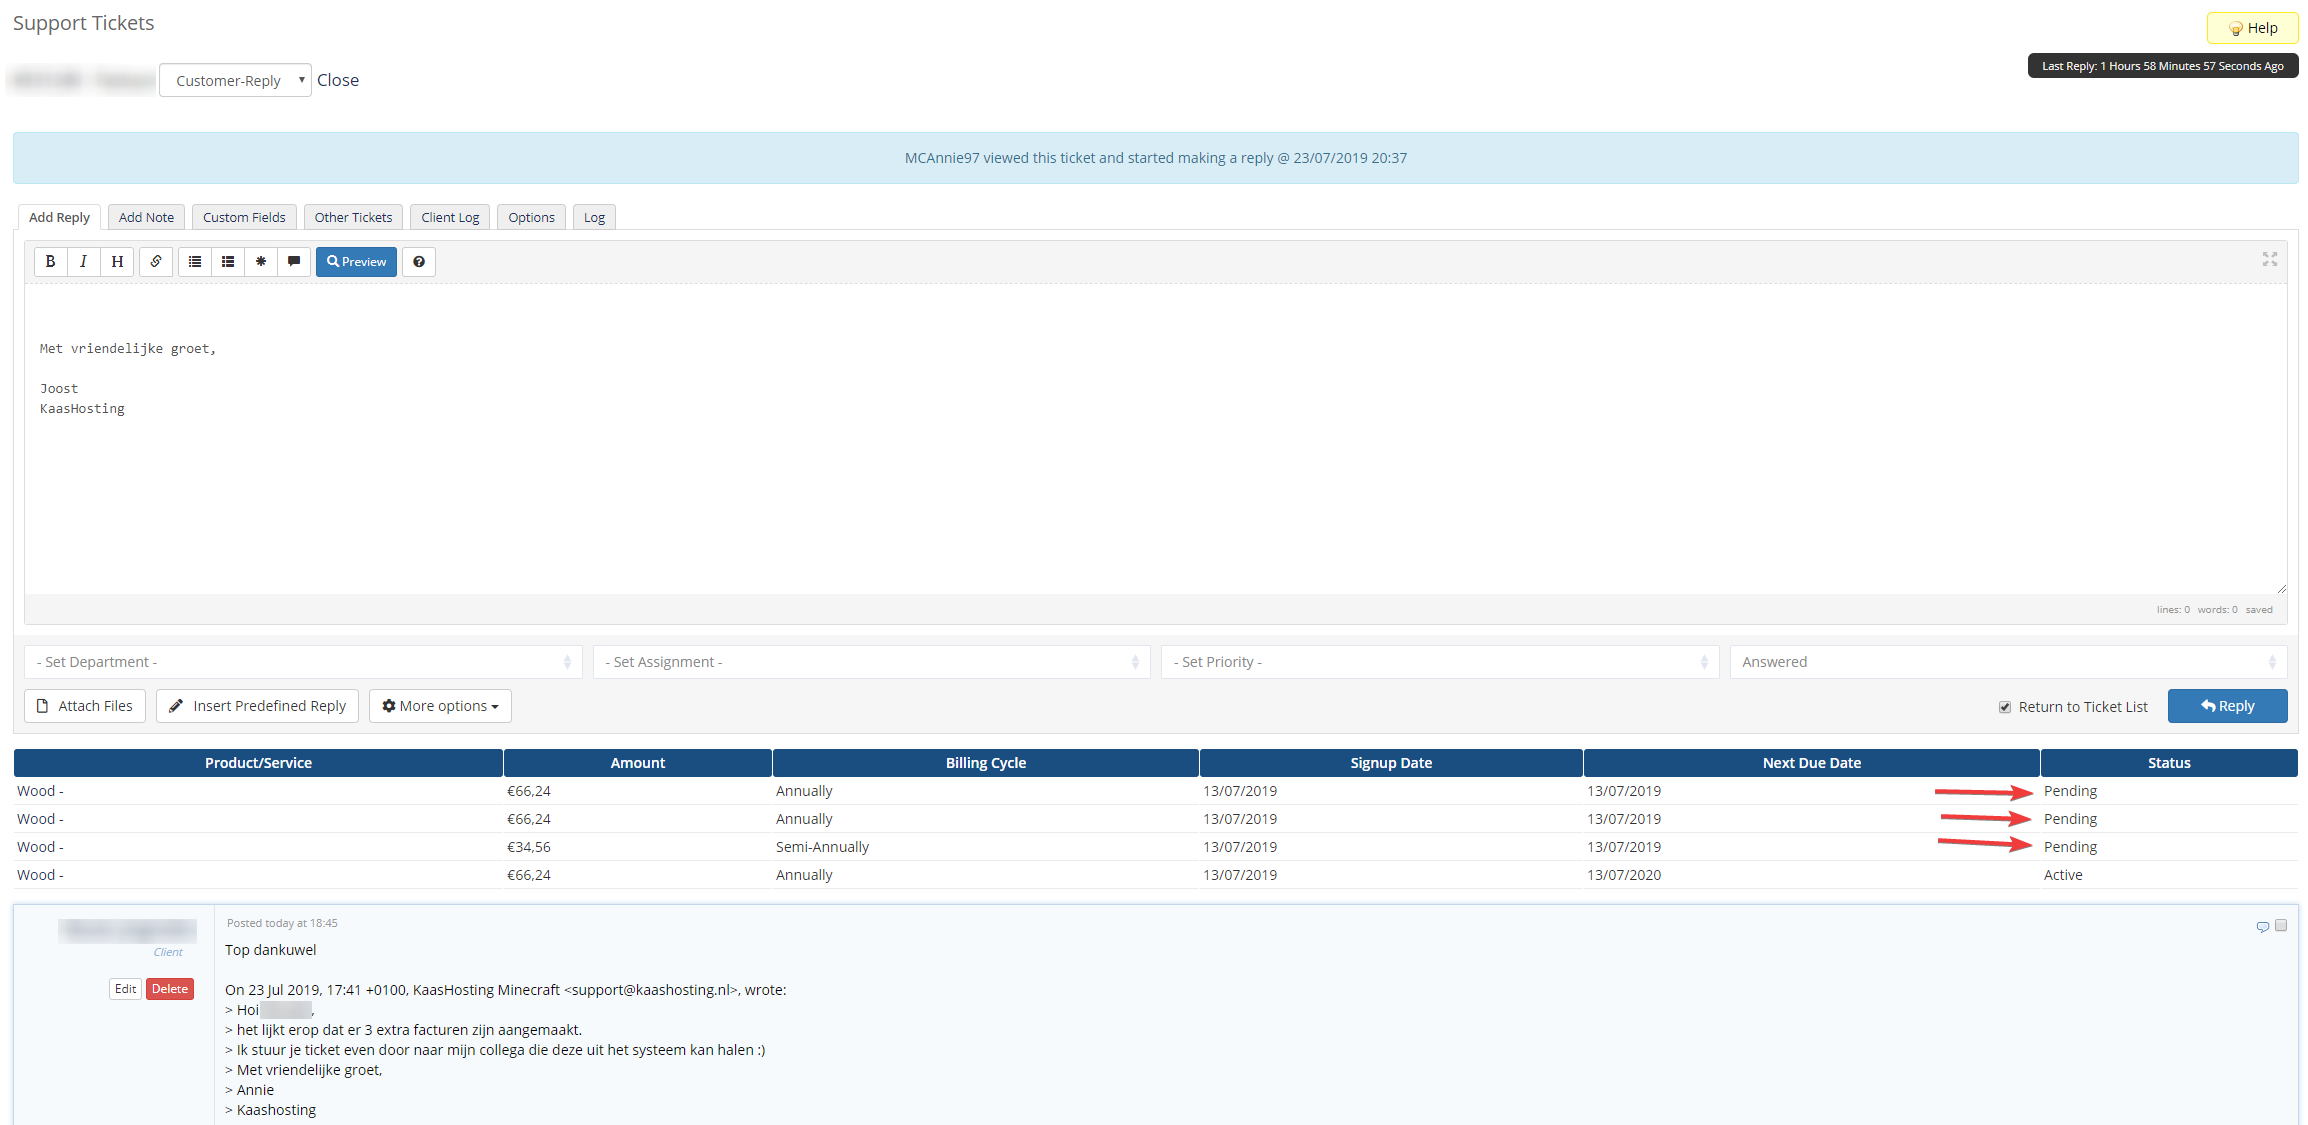Open the Set Department dropdown
This screenshot has height=1125, width=2308.
[x=303, y=662]
